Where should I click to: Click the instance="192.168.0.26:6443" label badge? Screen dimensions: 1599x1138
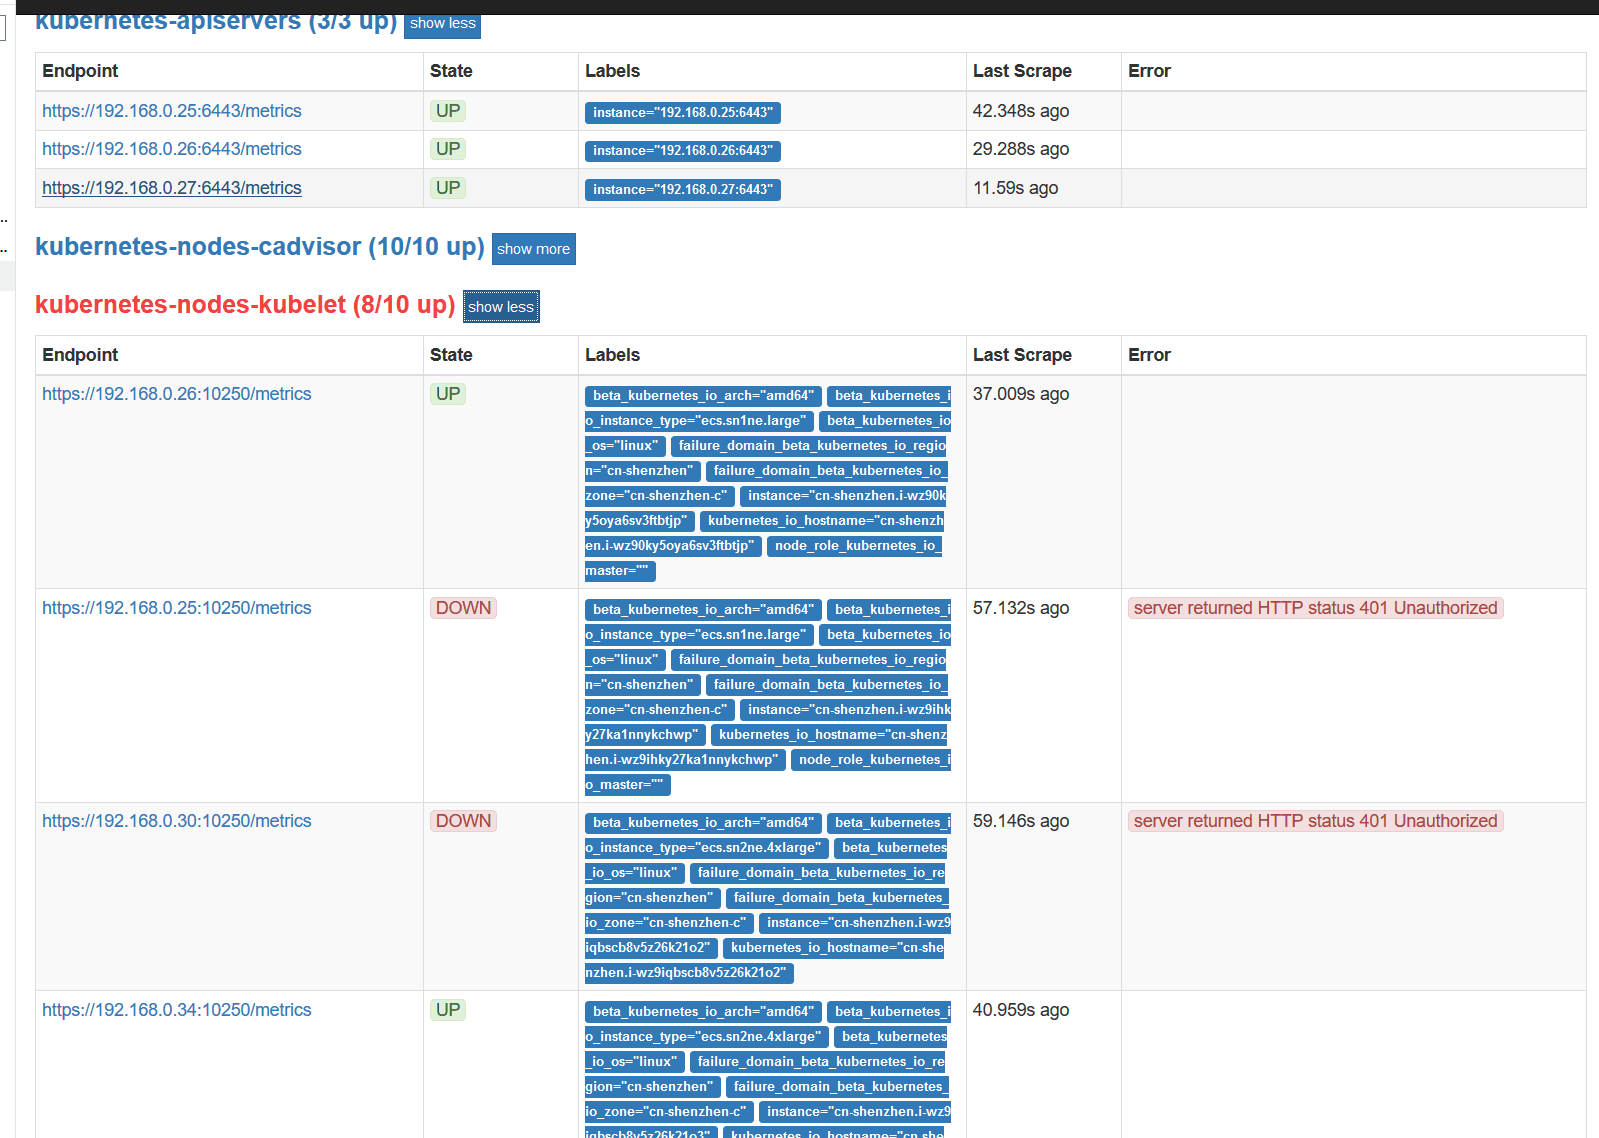click(683, 151)
